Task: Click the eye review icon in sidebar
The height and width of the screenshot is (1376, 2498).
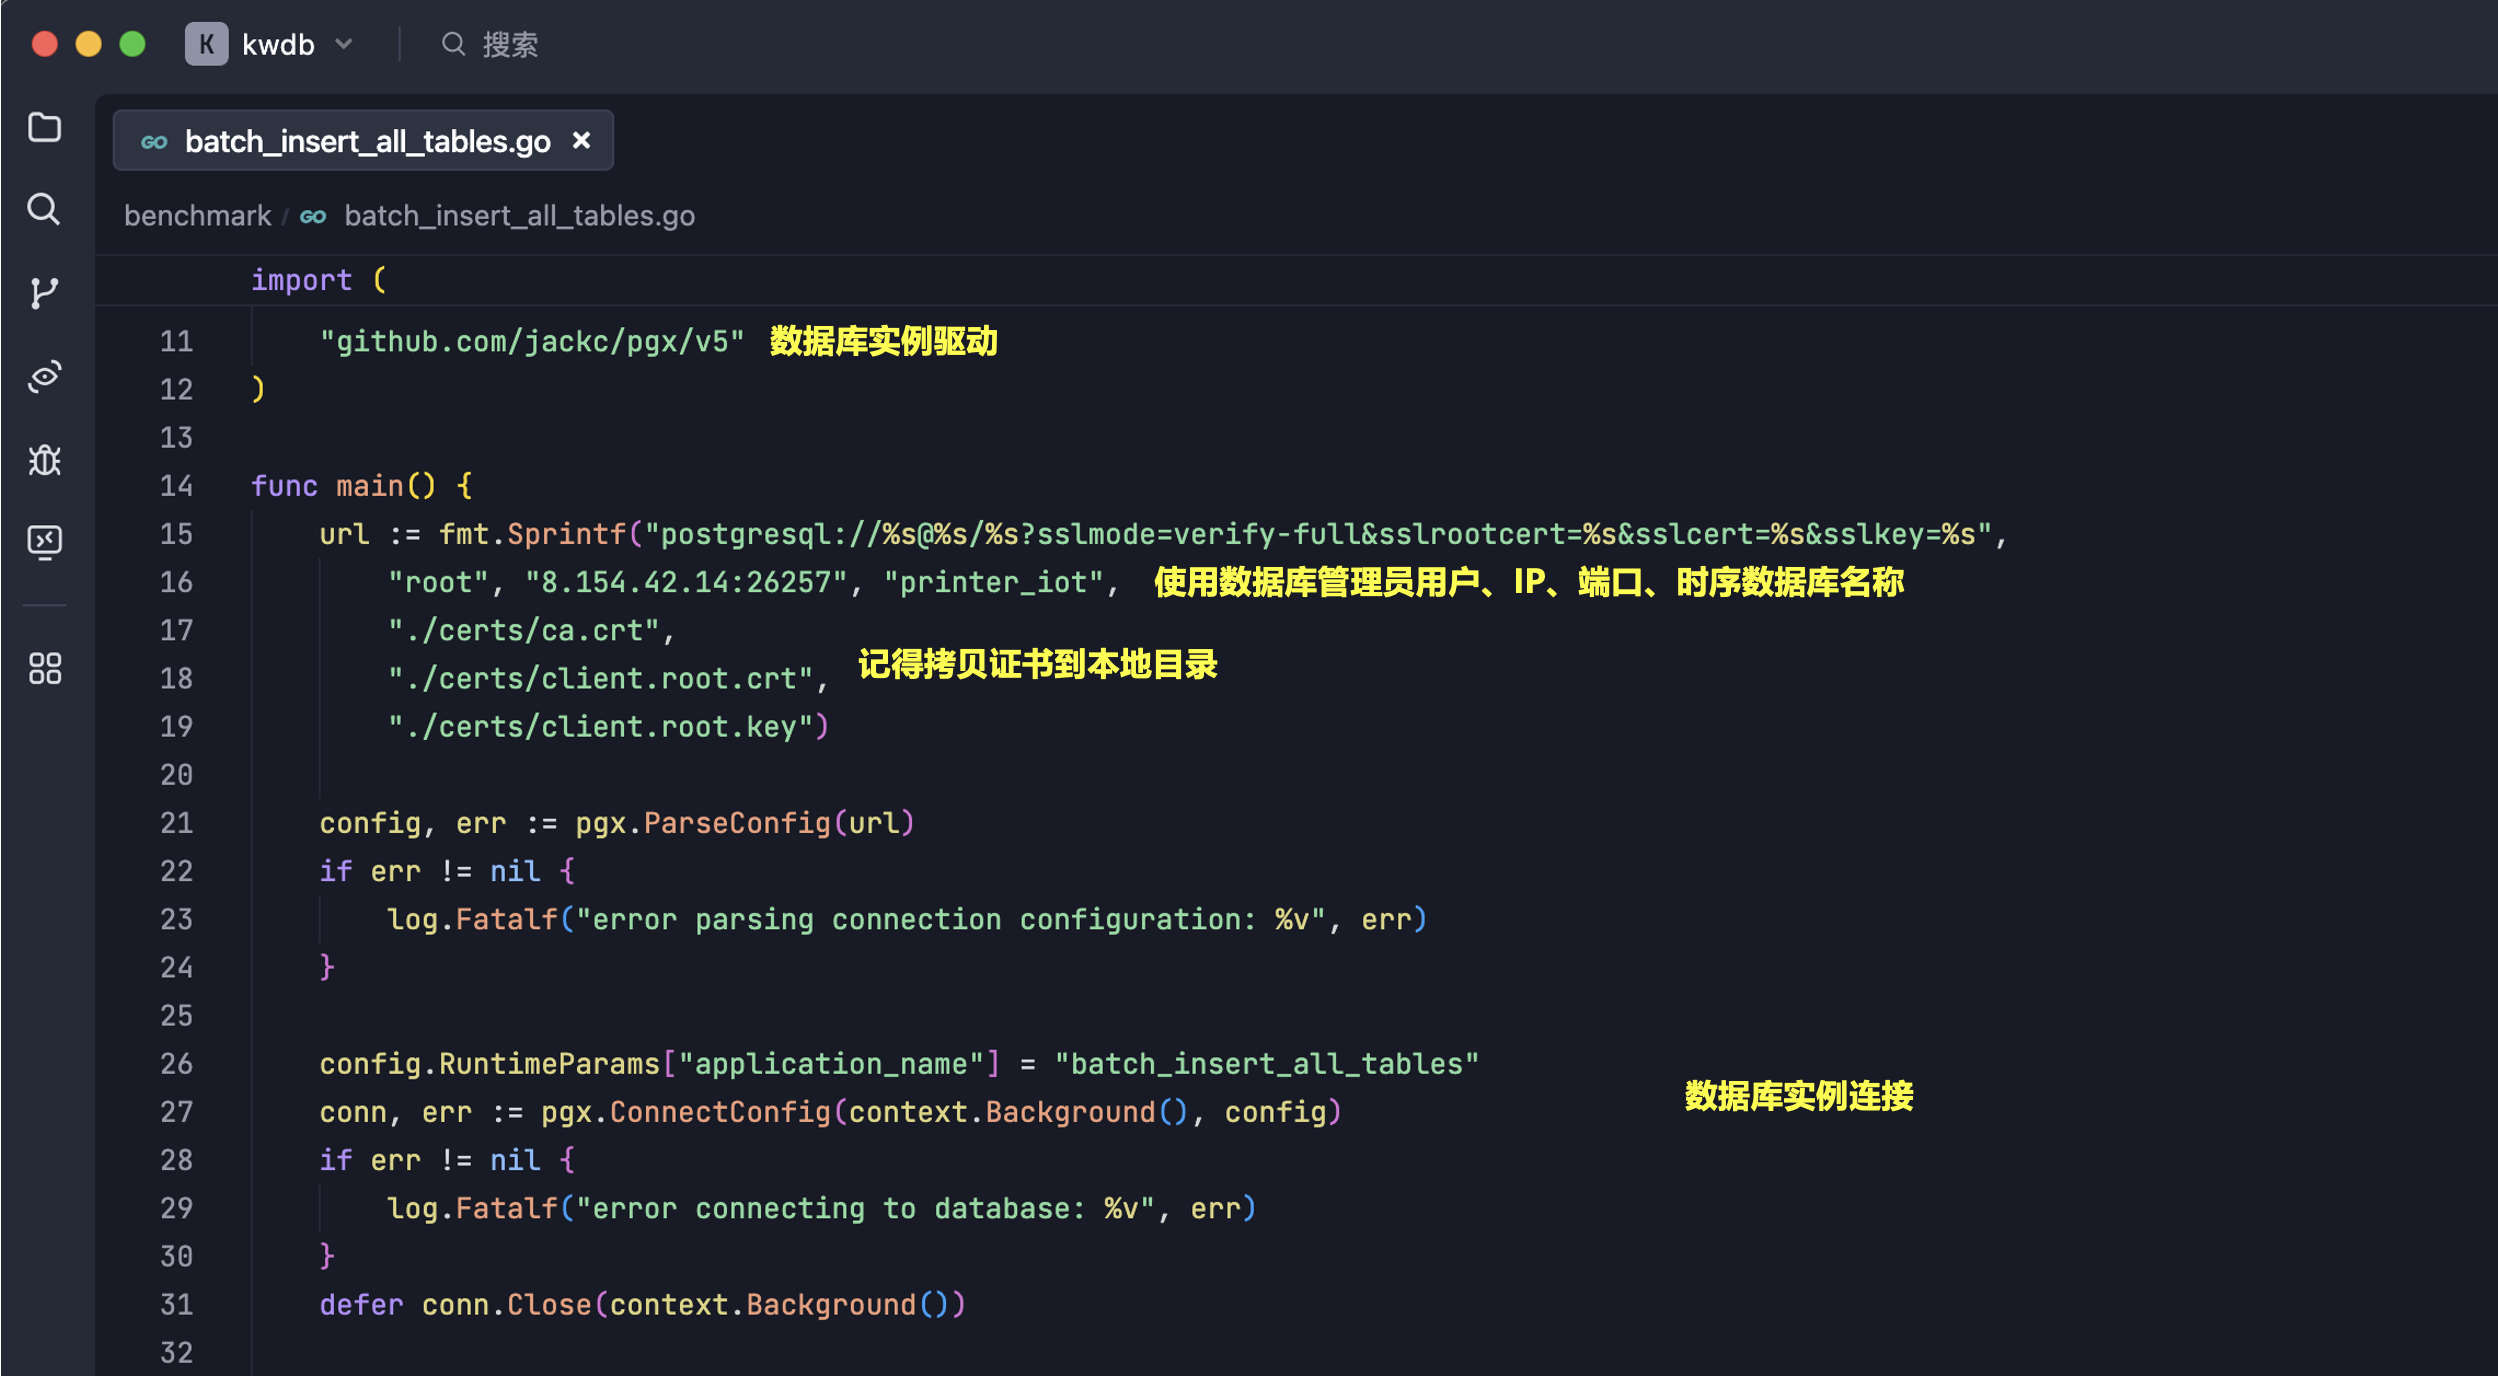Action: 45,376
